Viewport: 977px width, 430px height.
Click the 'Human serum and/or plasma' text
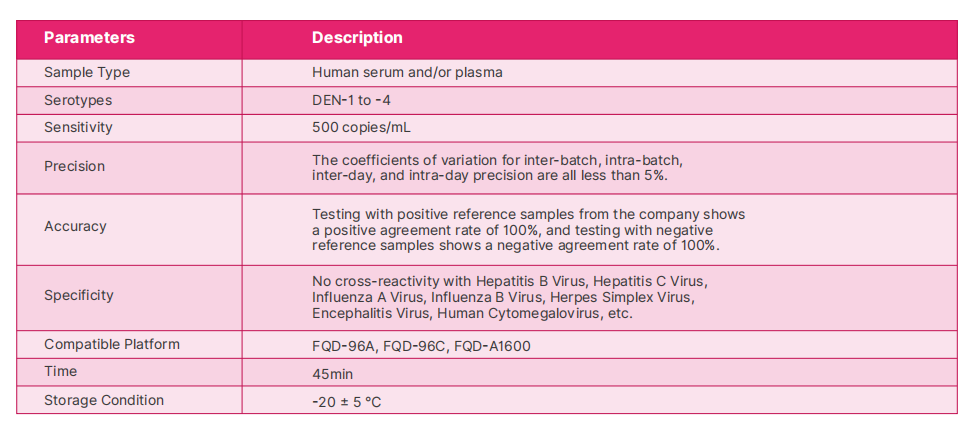[x=407, y=73]
